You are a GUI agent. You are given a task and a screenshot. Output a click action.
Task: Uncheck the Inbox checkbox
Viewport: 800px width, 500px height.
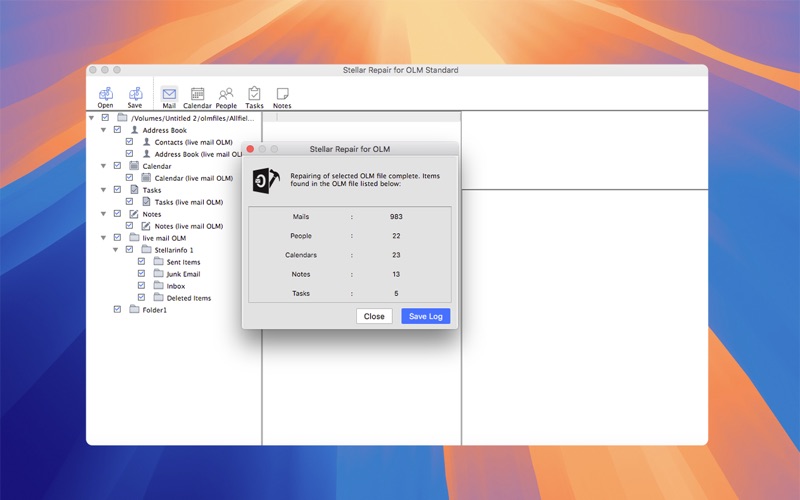click(x=141, y=285)
